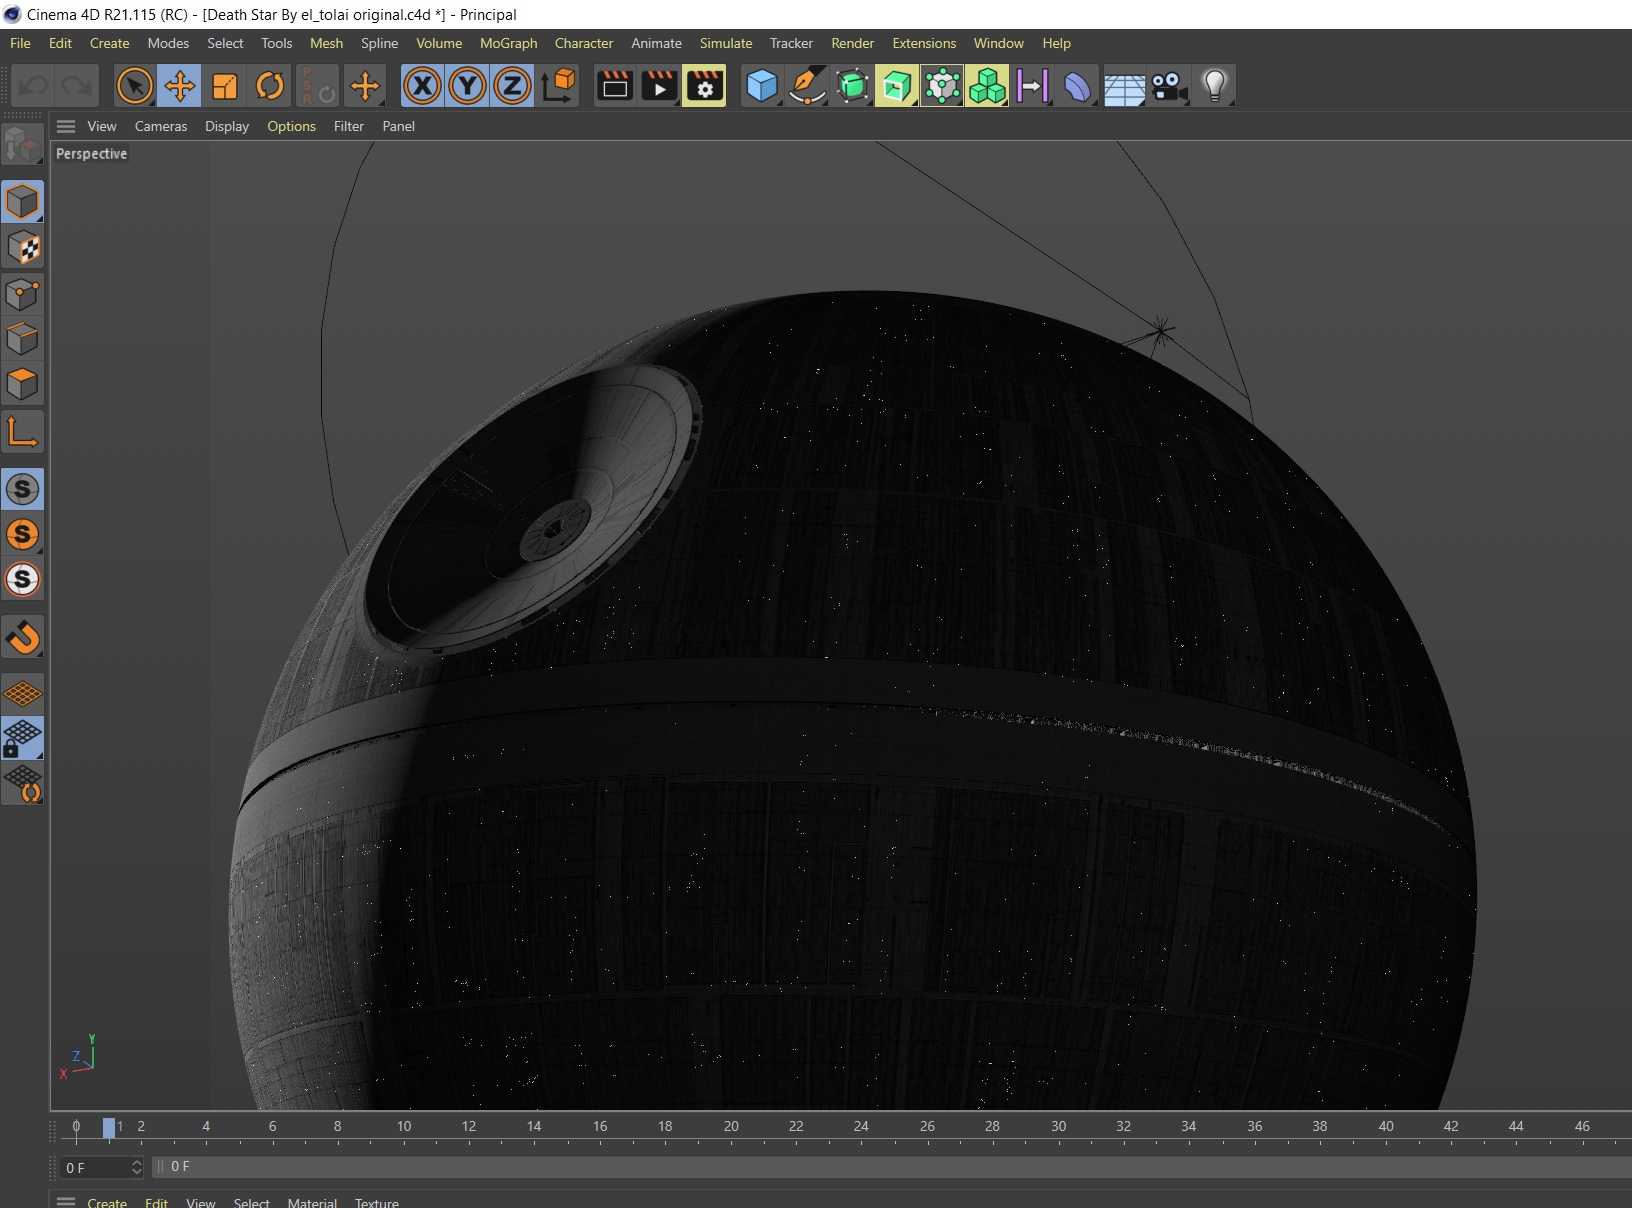
Task: Toggle Y axis lock
Action: [x=468, y=86]
